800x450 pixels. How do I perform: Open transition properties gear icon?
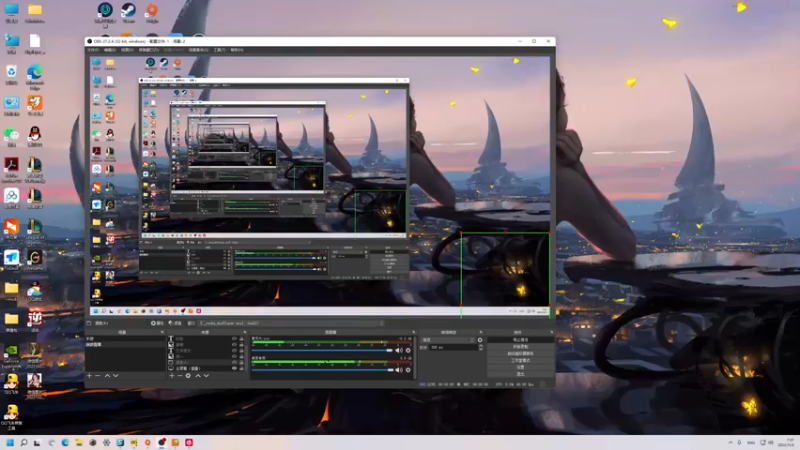[x=480, y=340]
